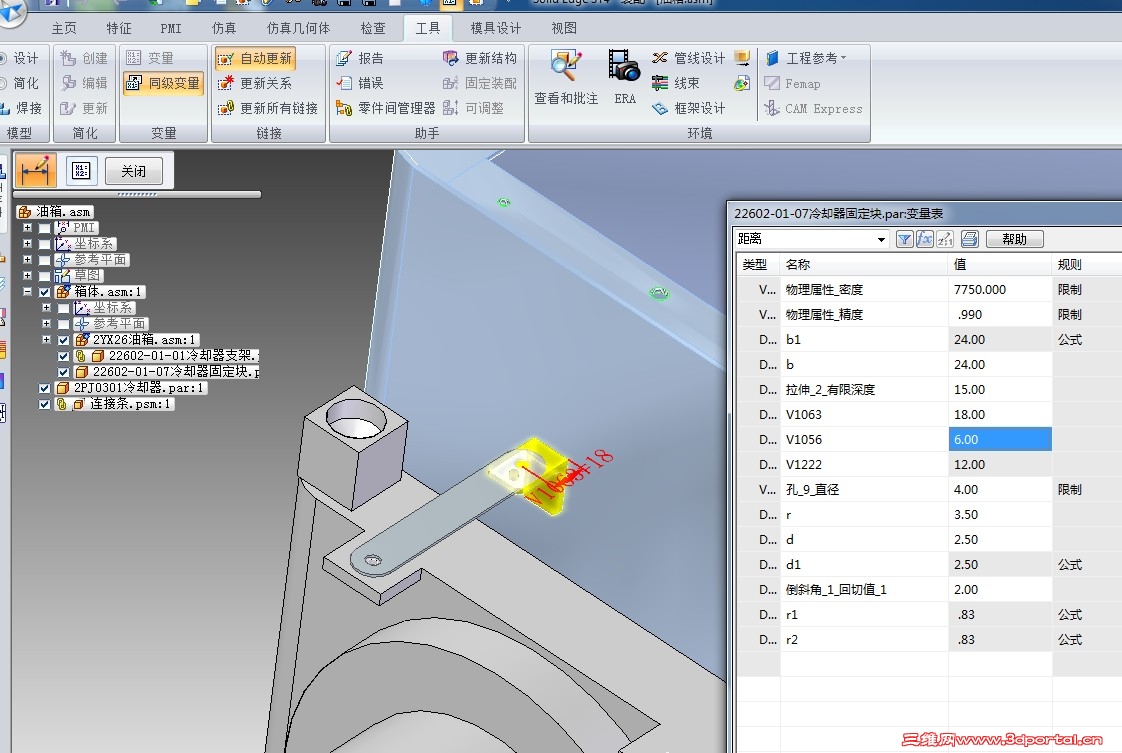
Task: Click the 帮助 button in 变量表
Action: click(1014, 239)
